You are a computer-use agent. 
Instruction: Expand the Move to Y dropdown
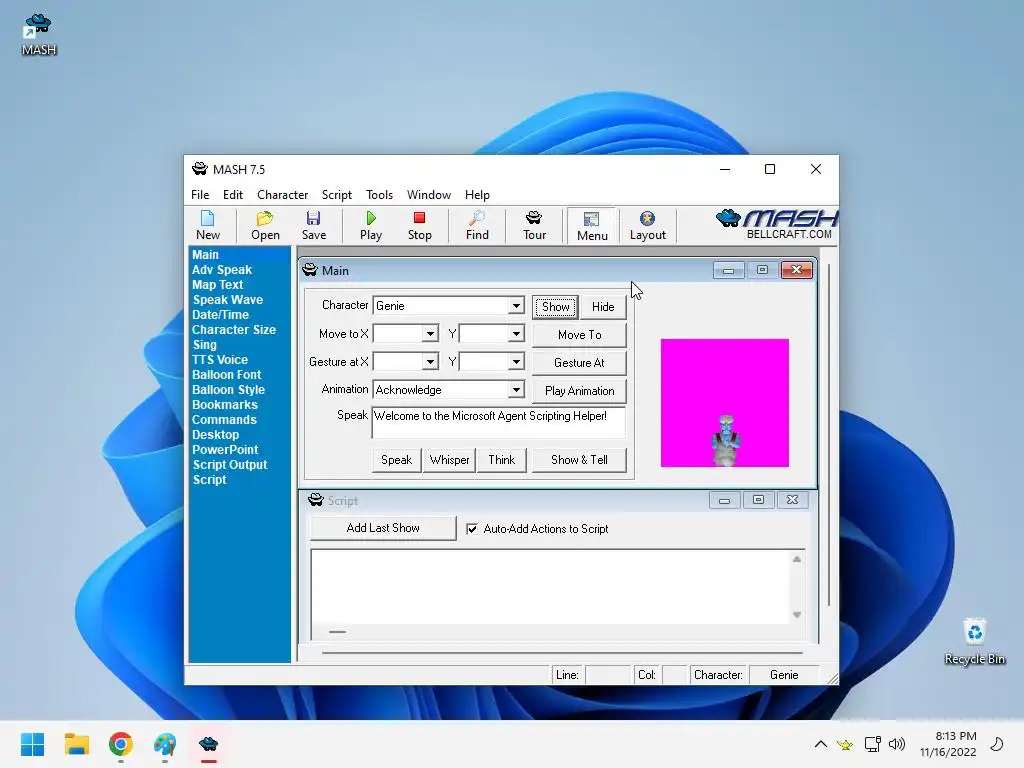516,334
